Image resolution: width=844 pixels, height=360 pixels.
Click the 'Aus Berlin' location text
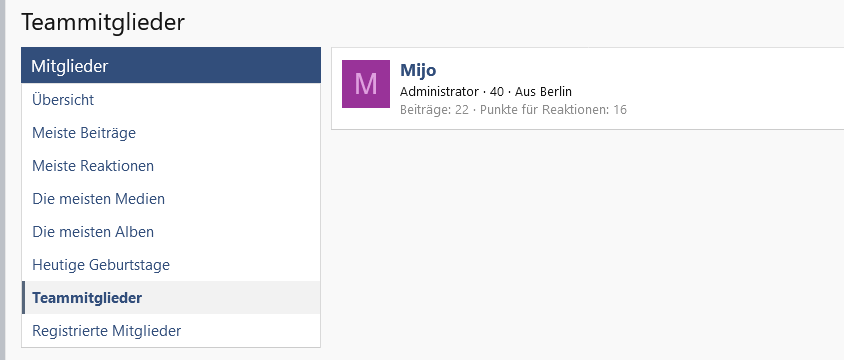coord(543,91)
